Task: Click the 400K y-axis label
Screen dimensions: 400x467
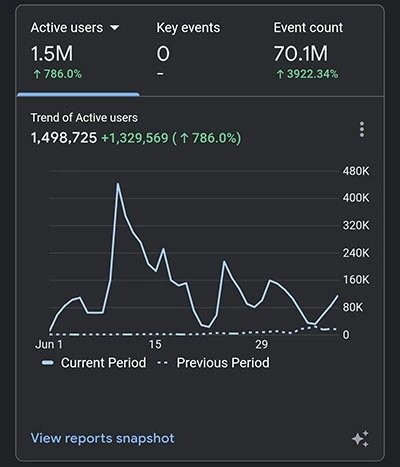Action: (356, 198)
